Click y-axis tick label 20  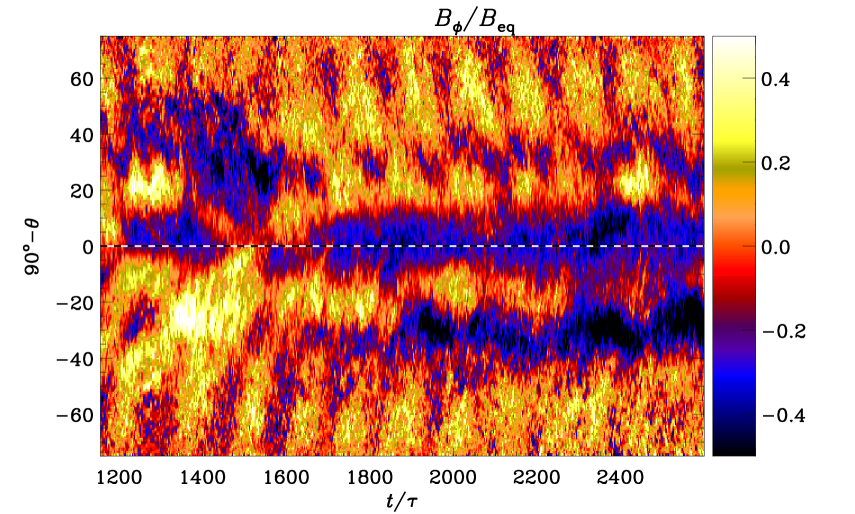click(x=82, y=191)
